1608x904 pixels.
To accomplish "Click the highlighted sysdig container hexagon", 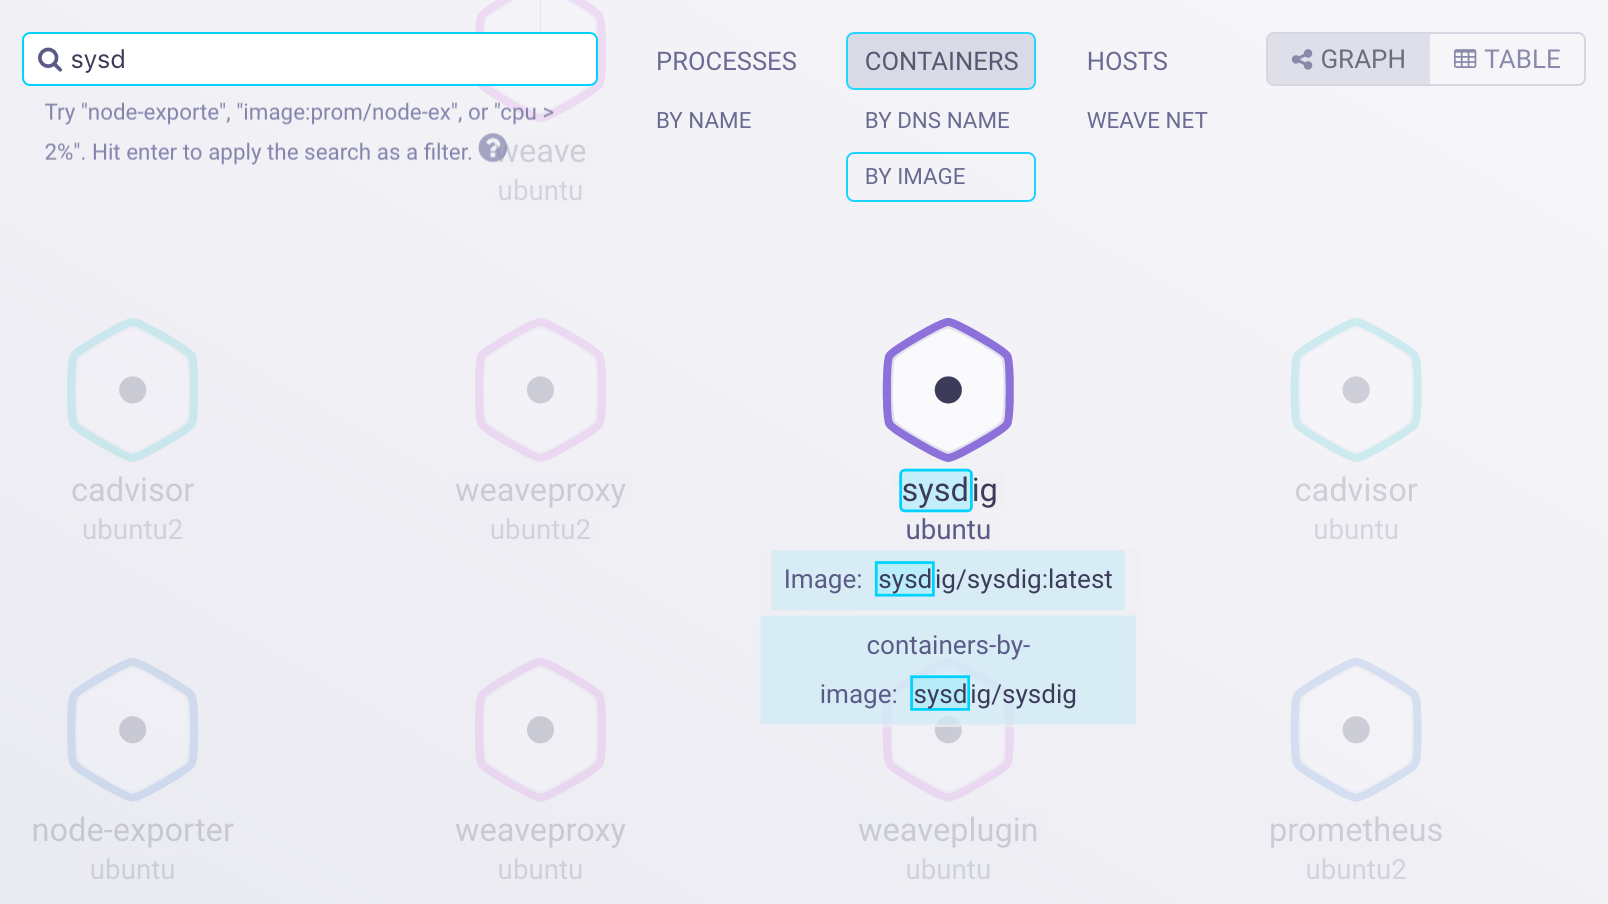I will [948, 390].
